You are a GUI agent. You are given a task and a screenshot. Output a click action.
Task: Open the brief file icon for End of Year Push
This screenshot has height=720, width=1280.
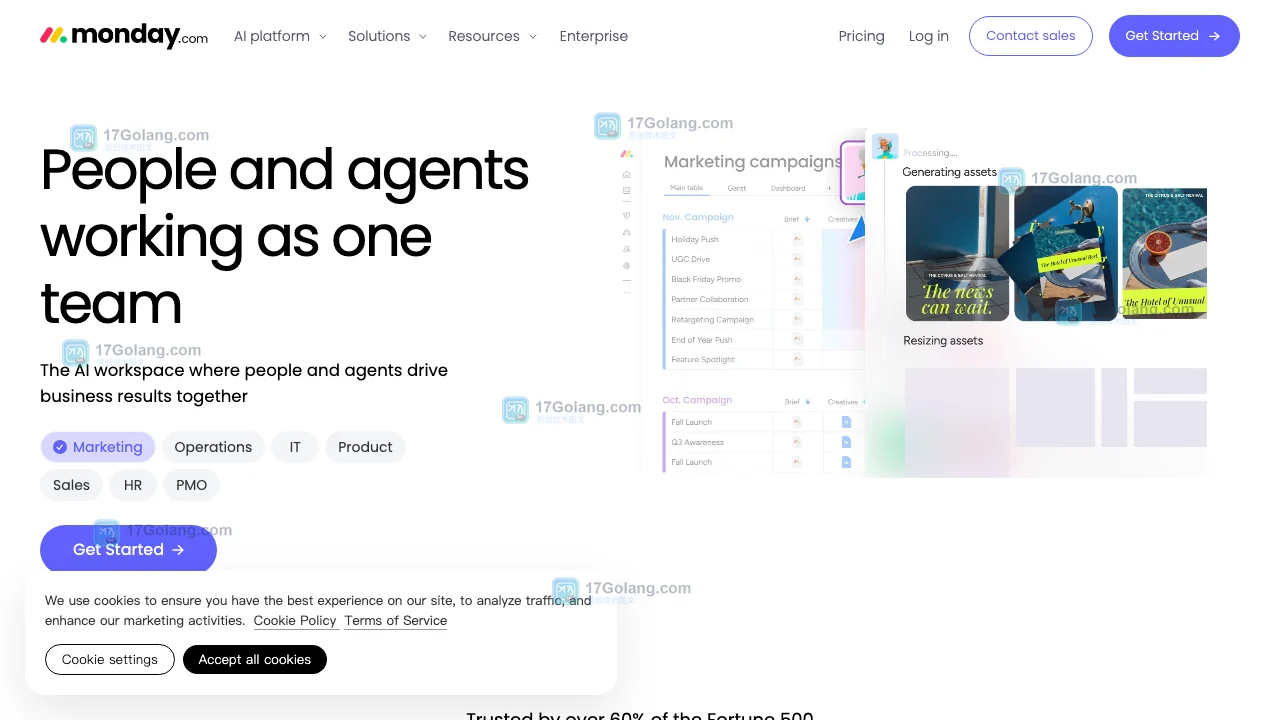coord(798,339)
